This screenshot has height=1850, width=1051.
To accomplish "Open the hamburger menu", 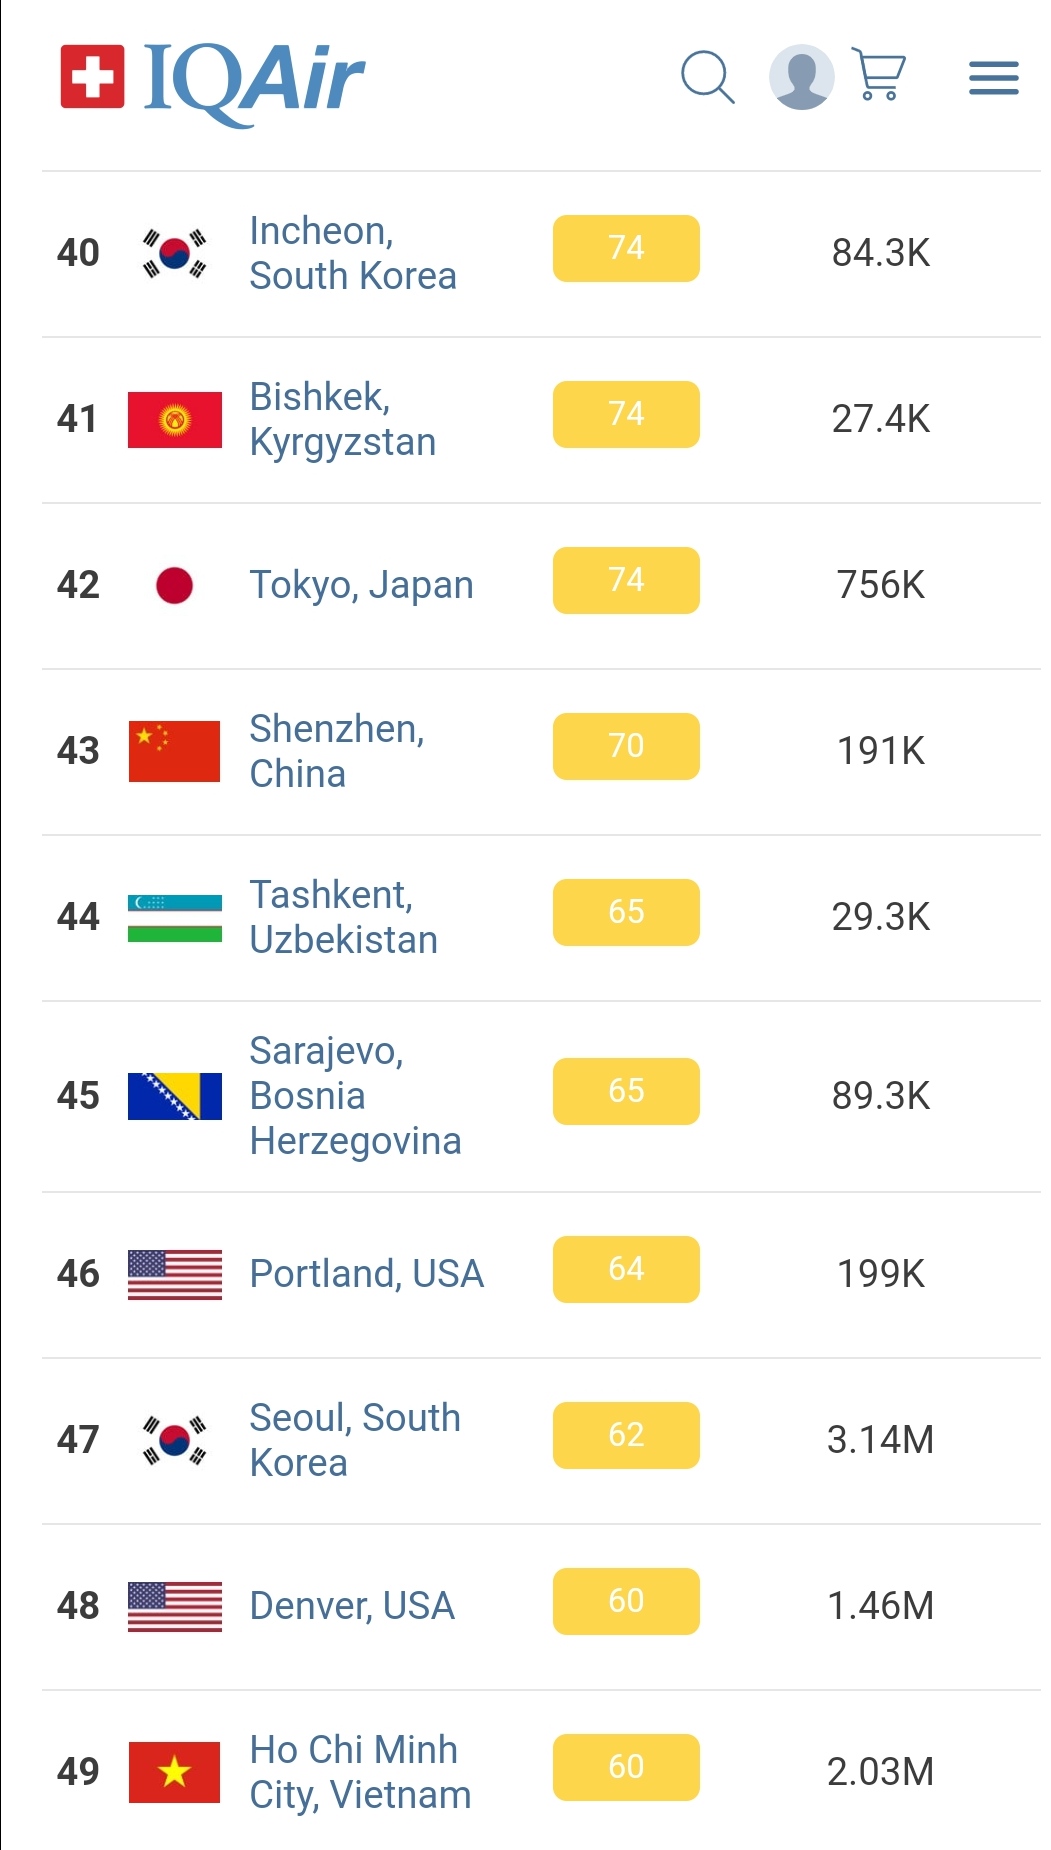I will pyautogui.click(x=993, y=78).
